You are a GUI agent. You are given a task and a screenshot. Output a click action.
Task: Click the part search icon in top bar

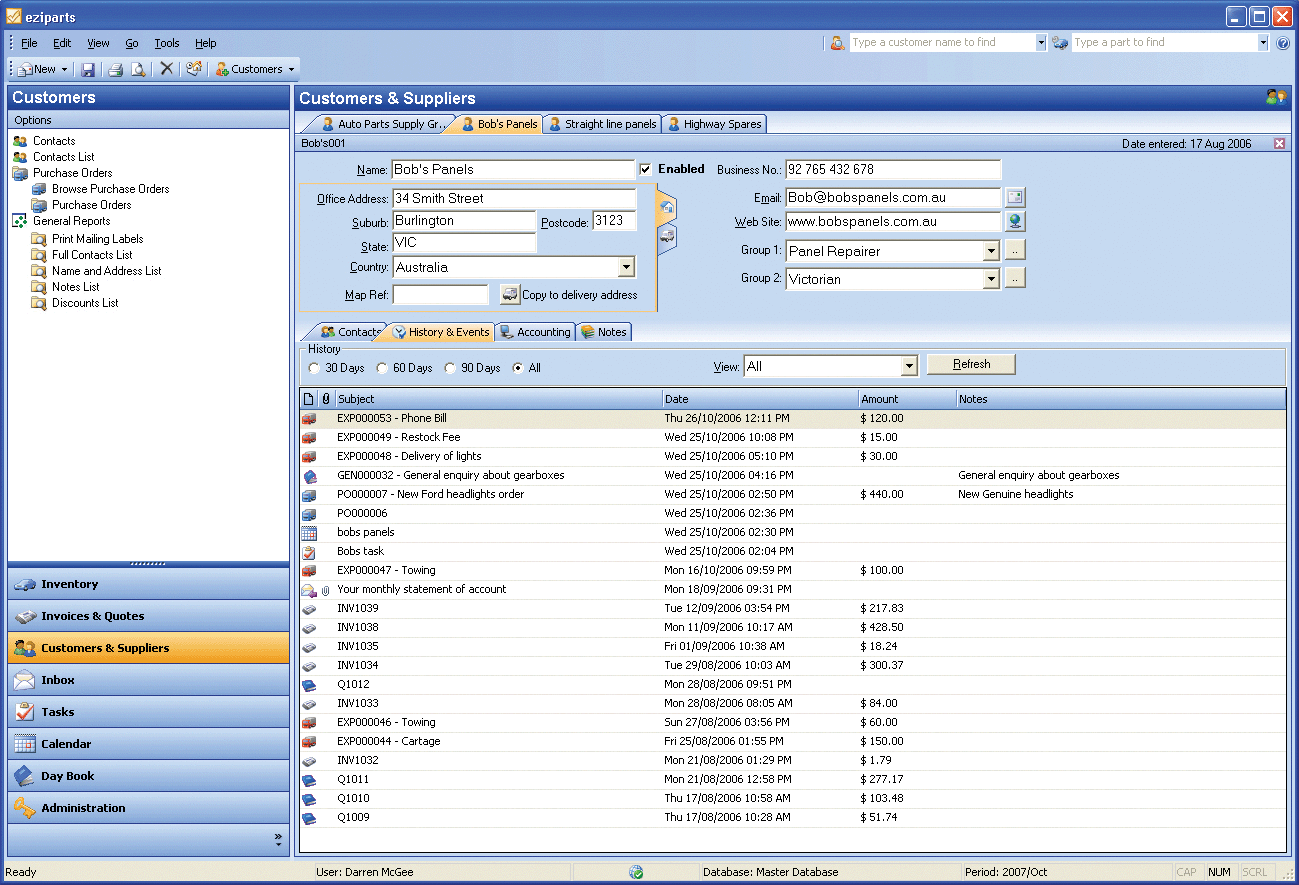[1060, 43]
